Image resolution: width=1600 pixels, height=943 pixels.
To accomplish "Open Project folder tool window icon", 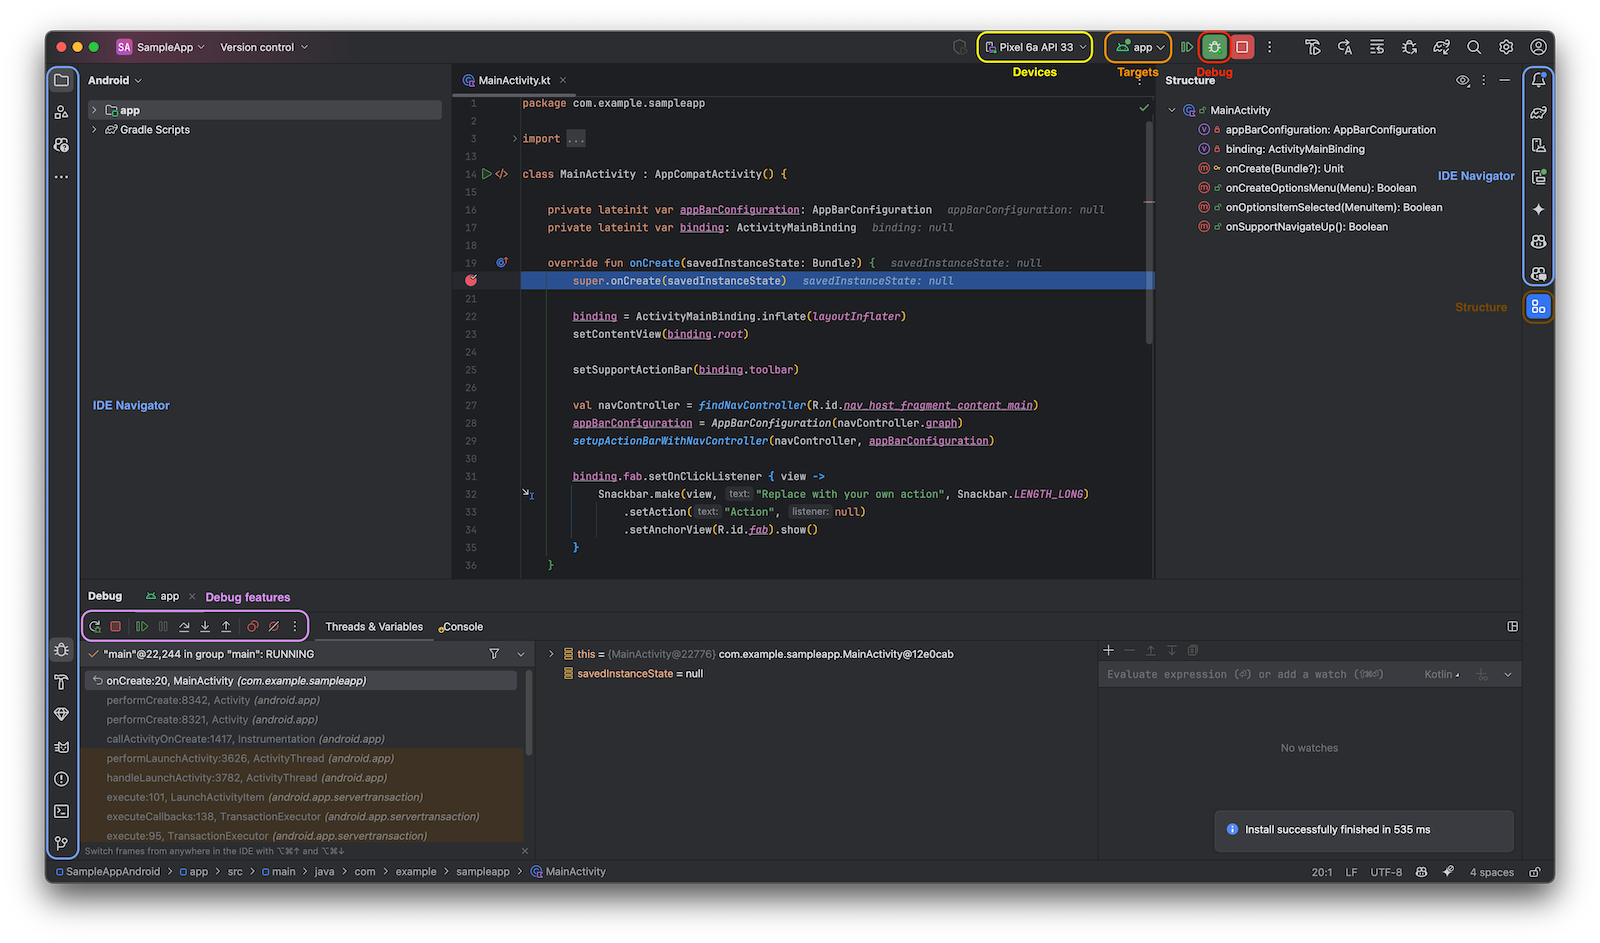I will tap(62, 80).
